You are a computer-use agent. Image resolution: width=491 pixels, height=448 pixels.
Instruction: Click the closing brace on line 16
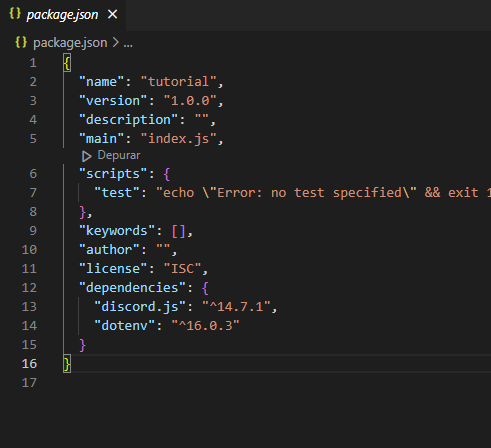coord(67,364)
